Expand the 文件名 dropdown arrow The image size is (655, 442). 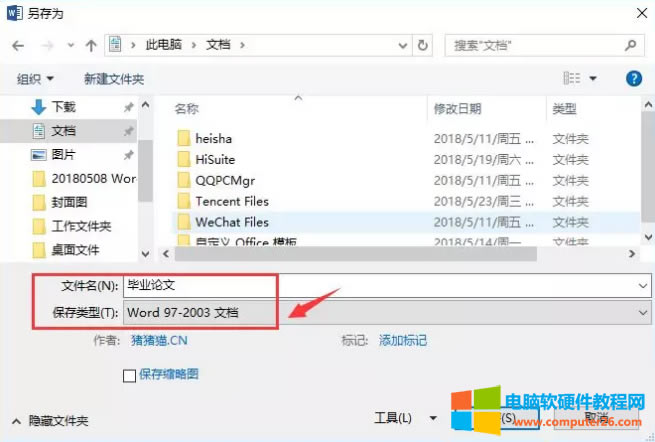pyautogui.click(x=642, y=286)
